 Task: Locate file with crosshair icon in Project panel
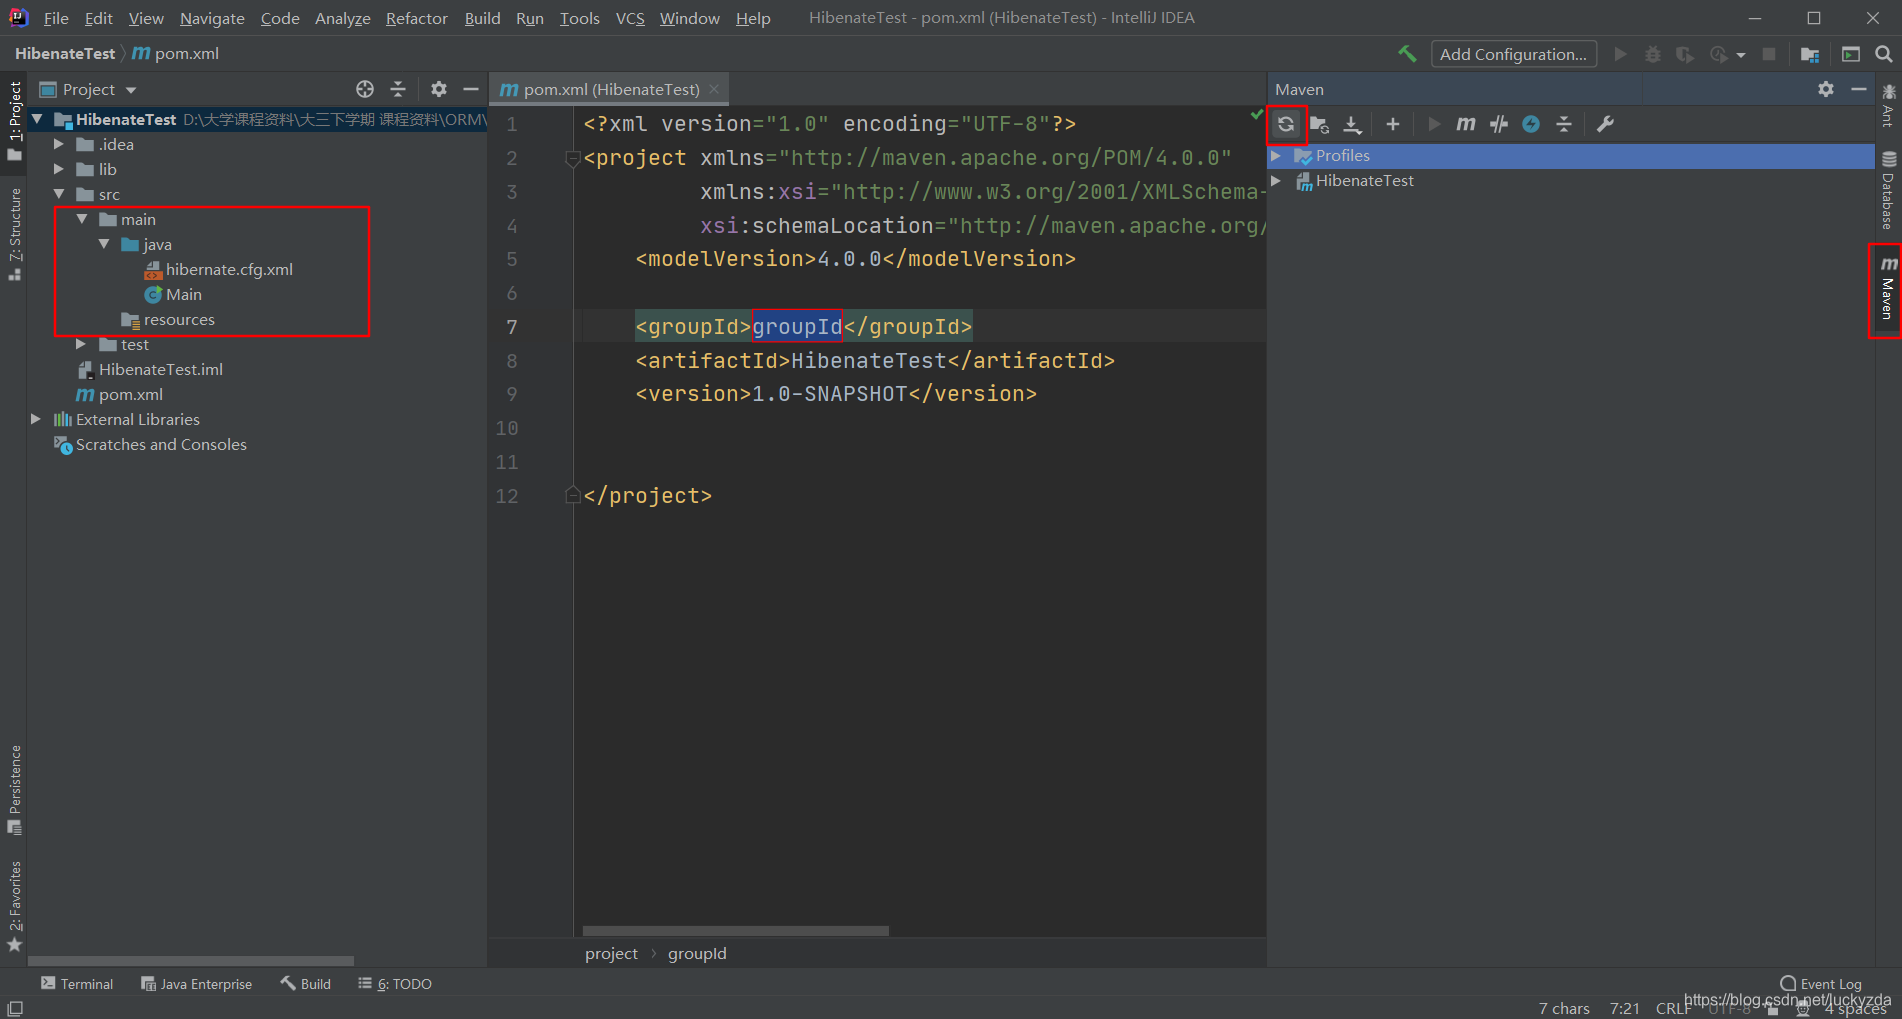click(365, 89)
